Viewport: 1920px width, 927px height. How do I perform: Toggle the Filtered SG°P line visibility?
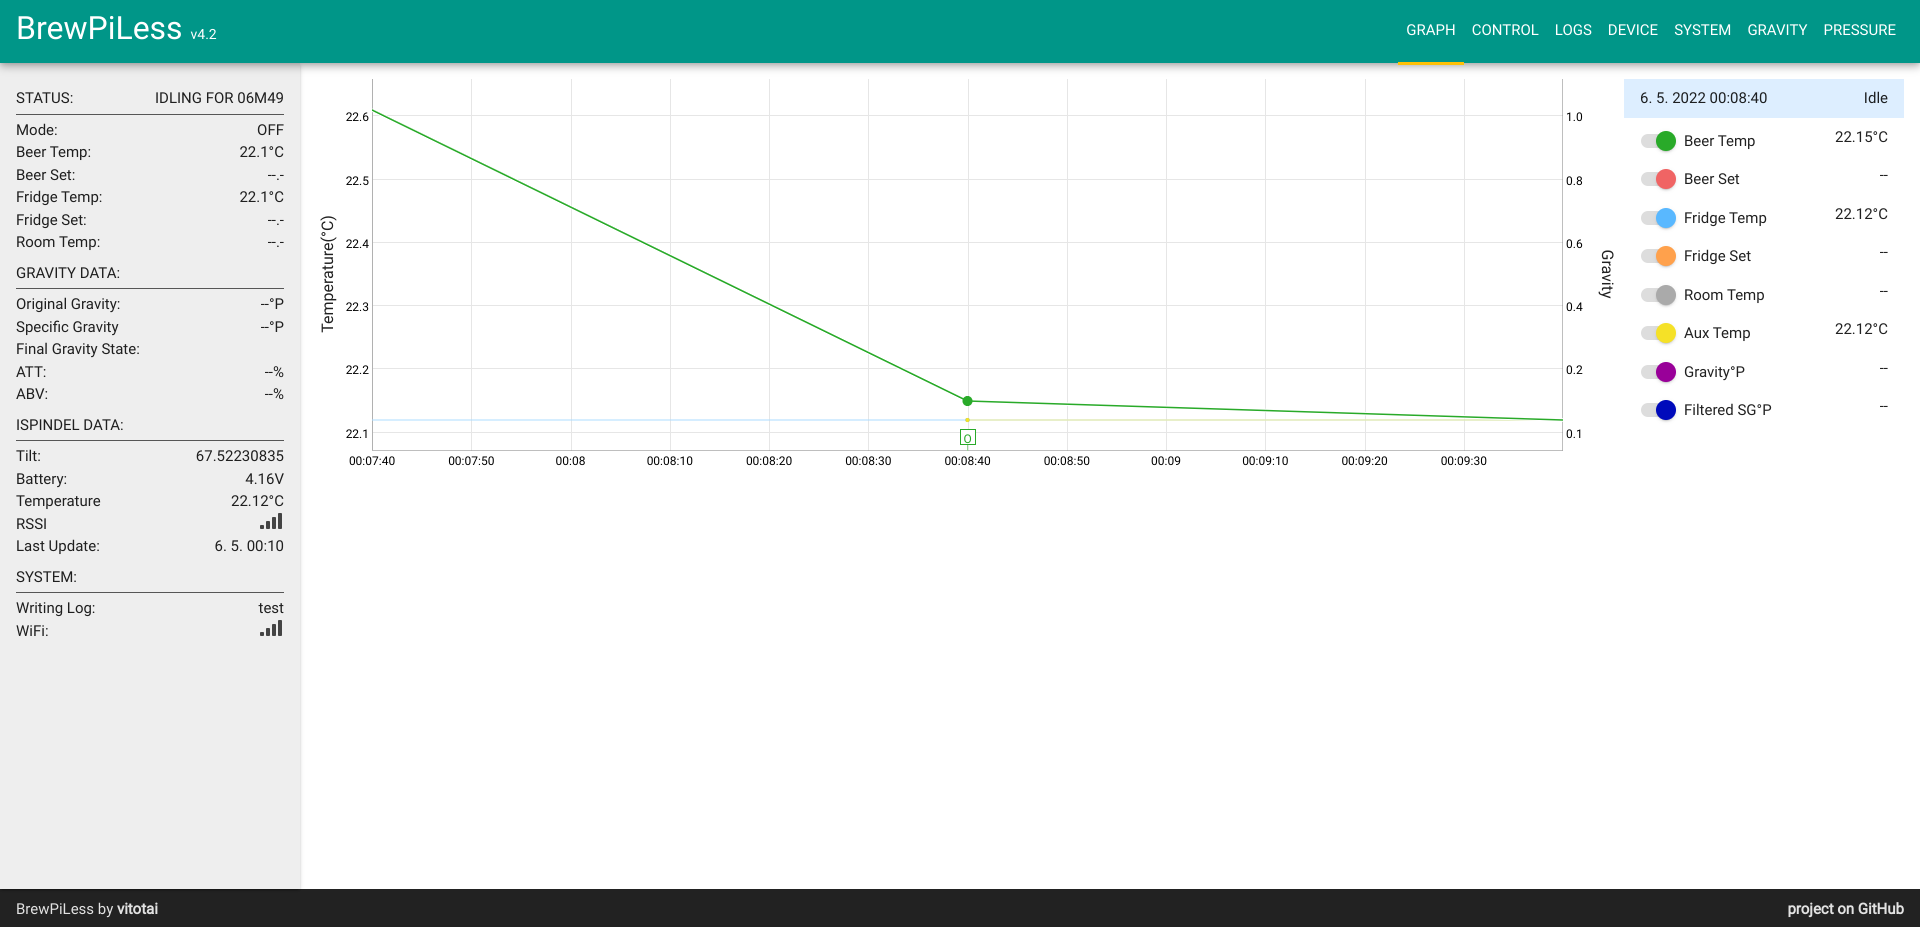pyautogui.click(x=1658, y=410)
